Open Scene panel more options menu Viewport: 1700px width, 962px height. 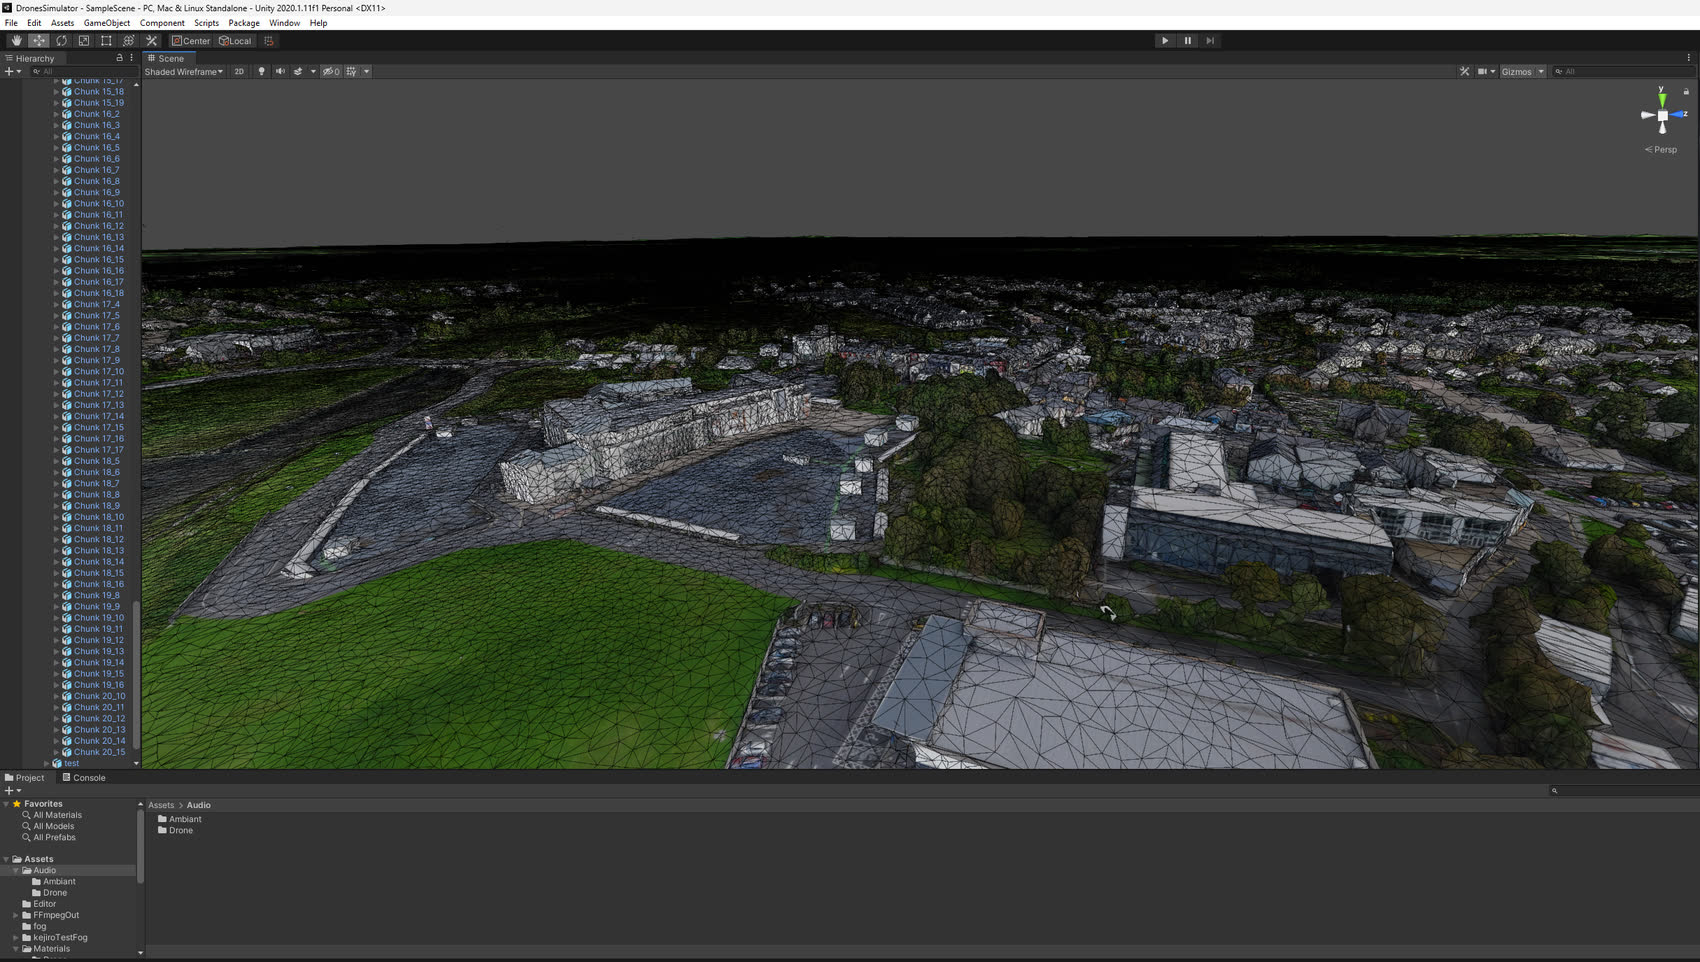pyautogui.click(x=1689, y=58)
